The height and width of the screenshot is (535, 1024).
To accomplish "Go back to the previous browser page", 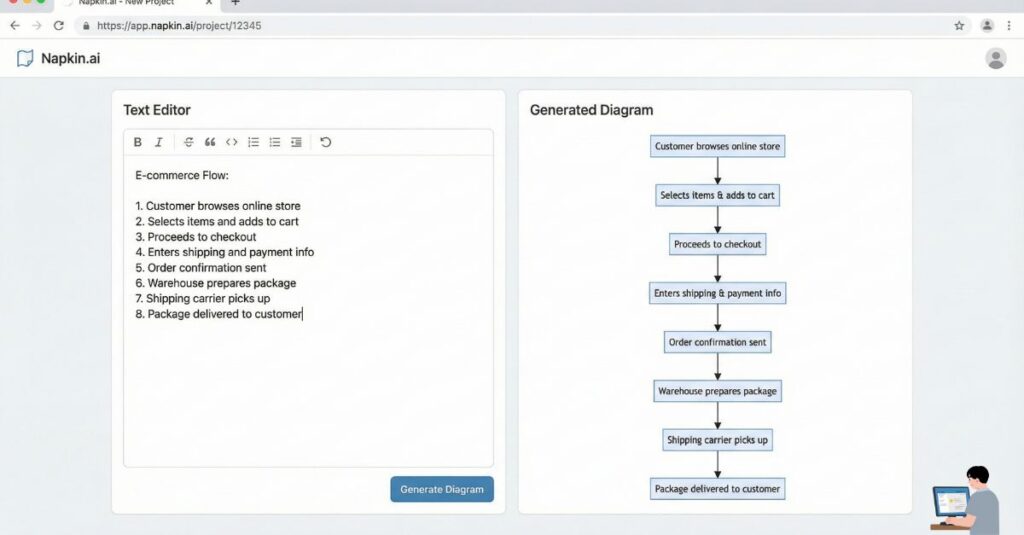I will point(14,25).
